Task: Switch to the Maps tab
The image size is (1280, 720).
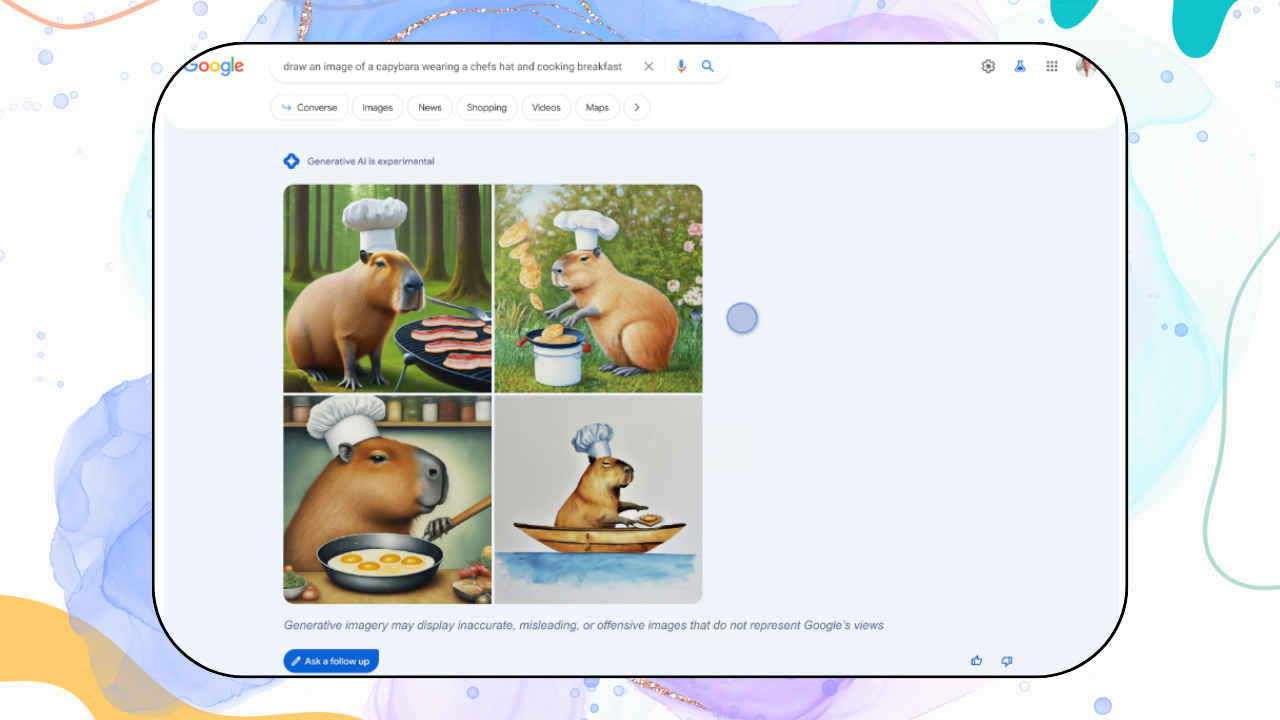Action: 597,107
